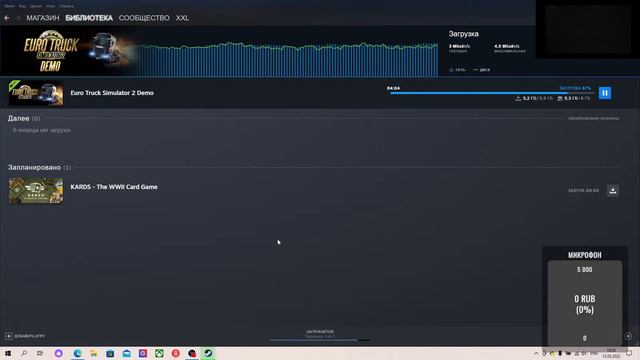Open the XXL profile tab
The height and width of the screenshot is (360, 640).
click(x=182, y=18)
